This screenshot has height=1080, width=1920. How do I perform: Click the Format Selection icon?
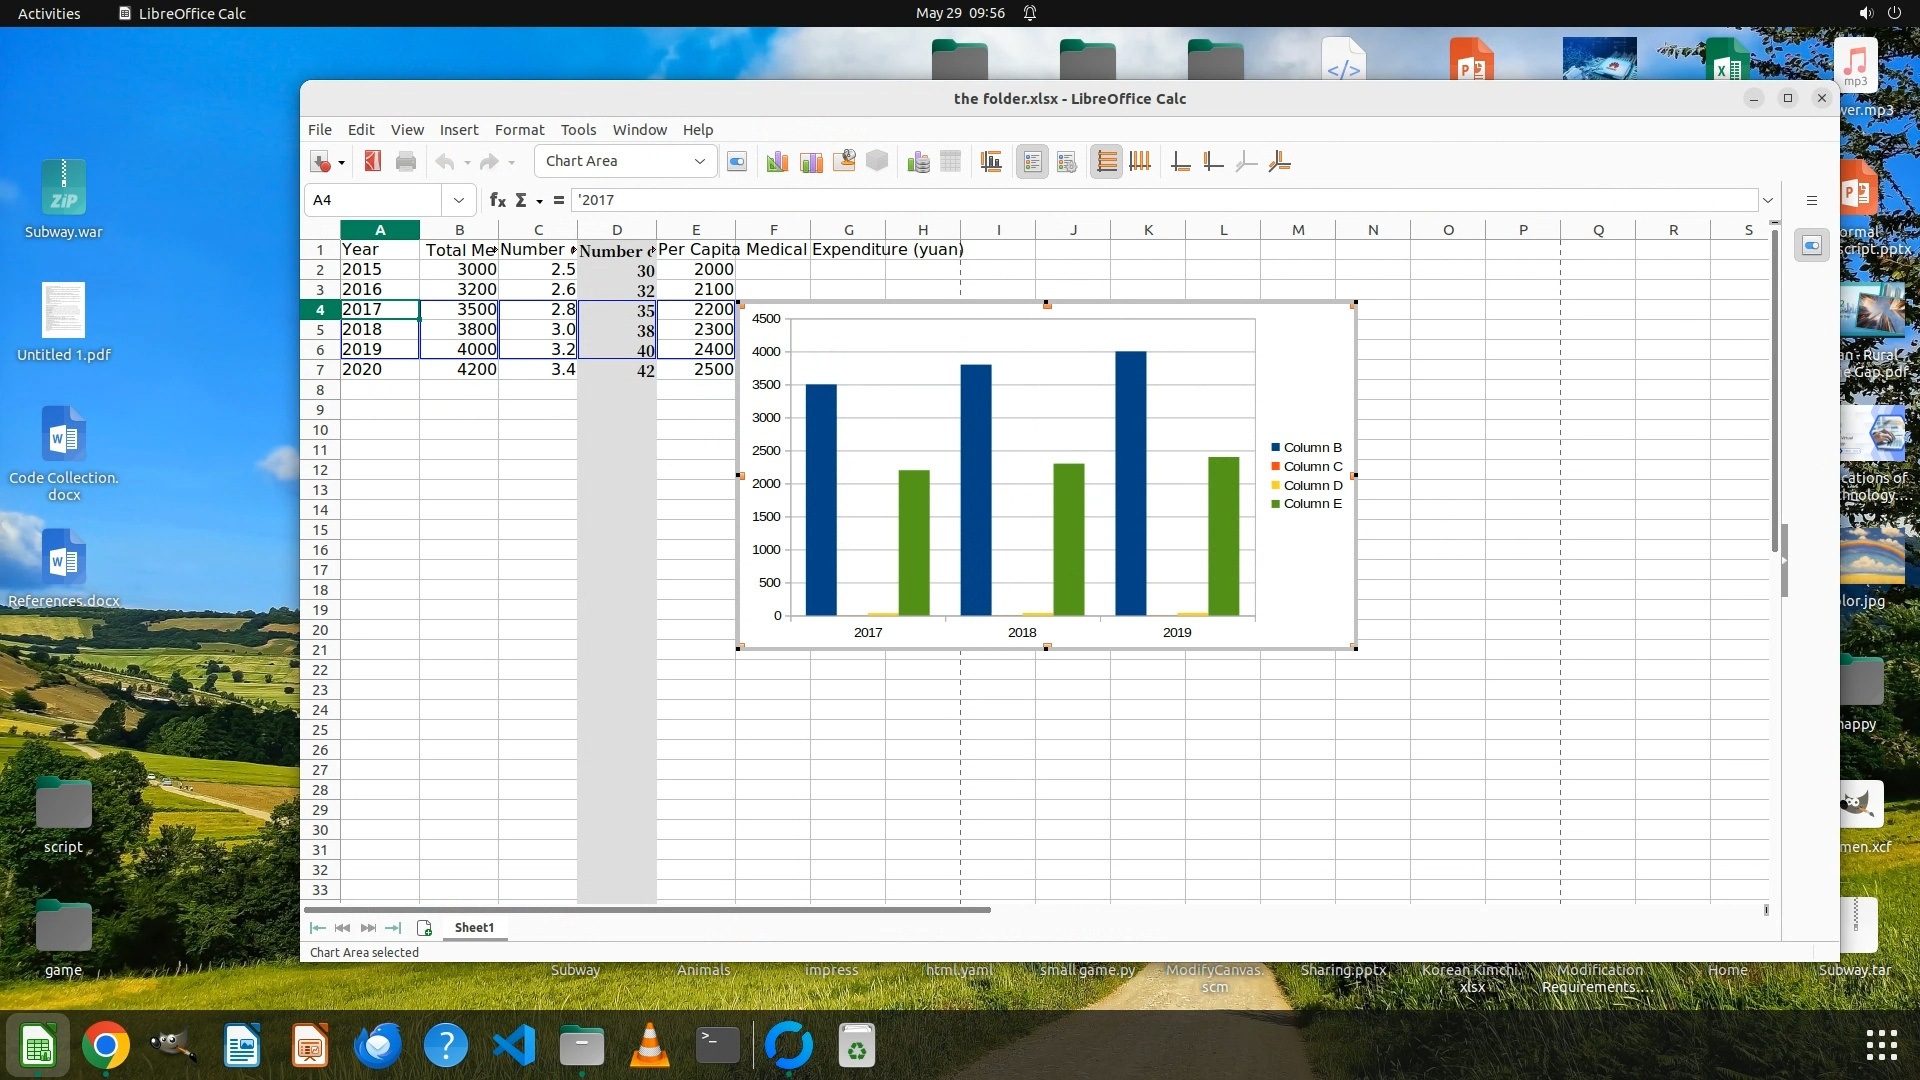pyautogui.click(x=737, y=162)
